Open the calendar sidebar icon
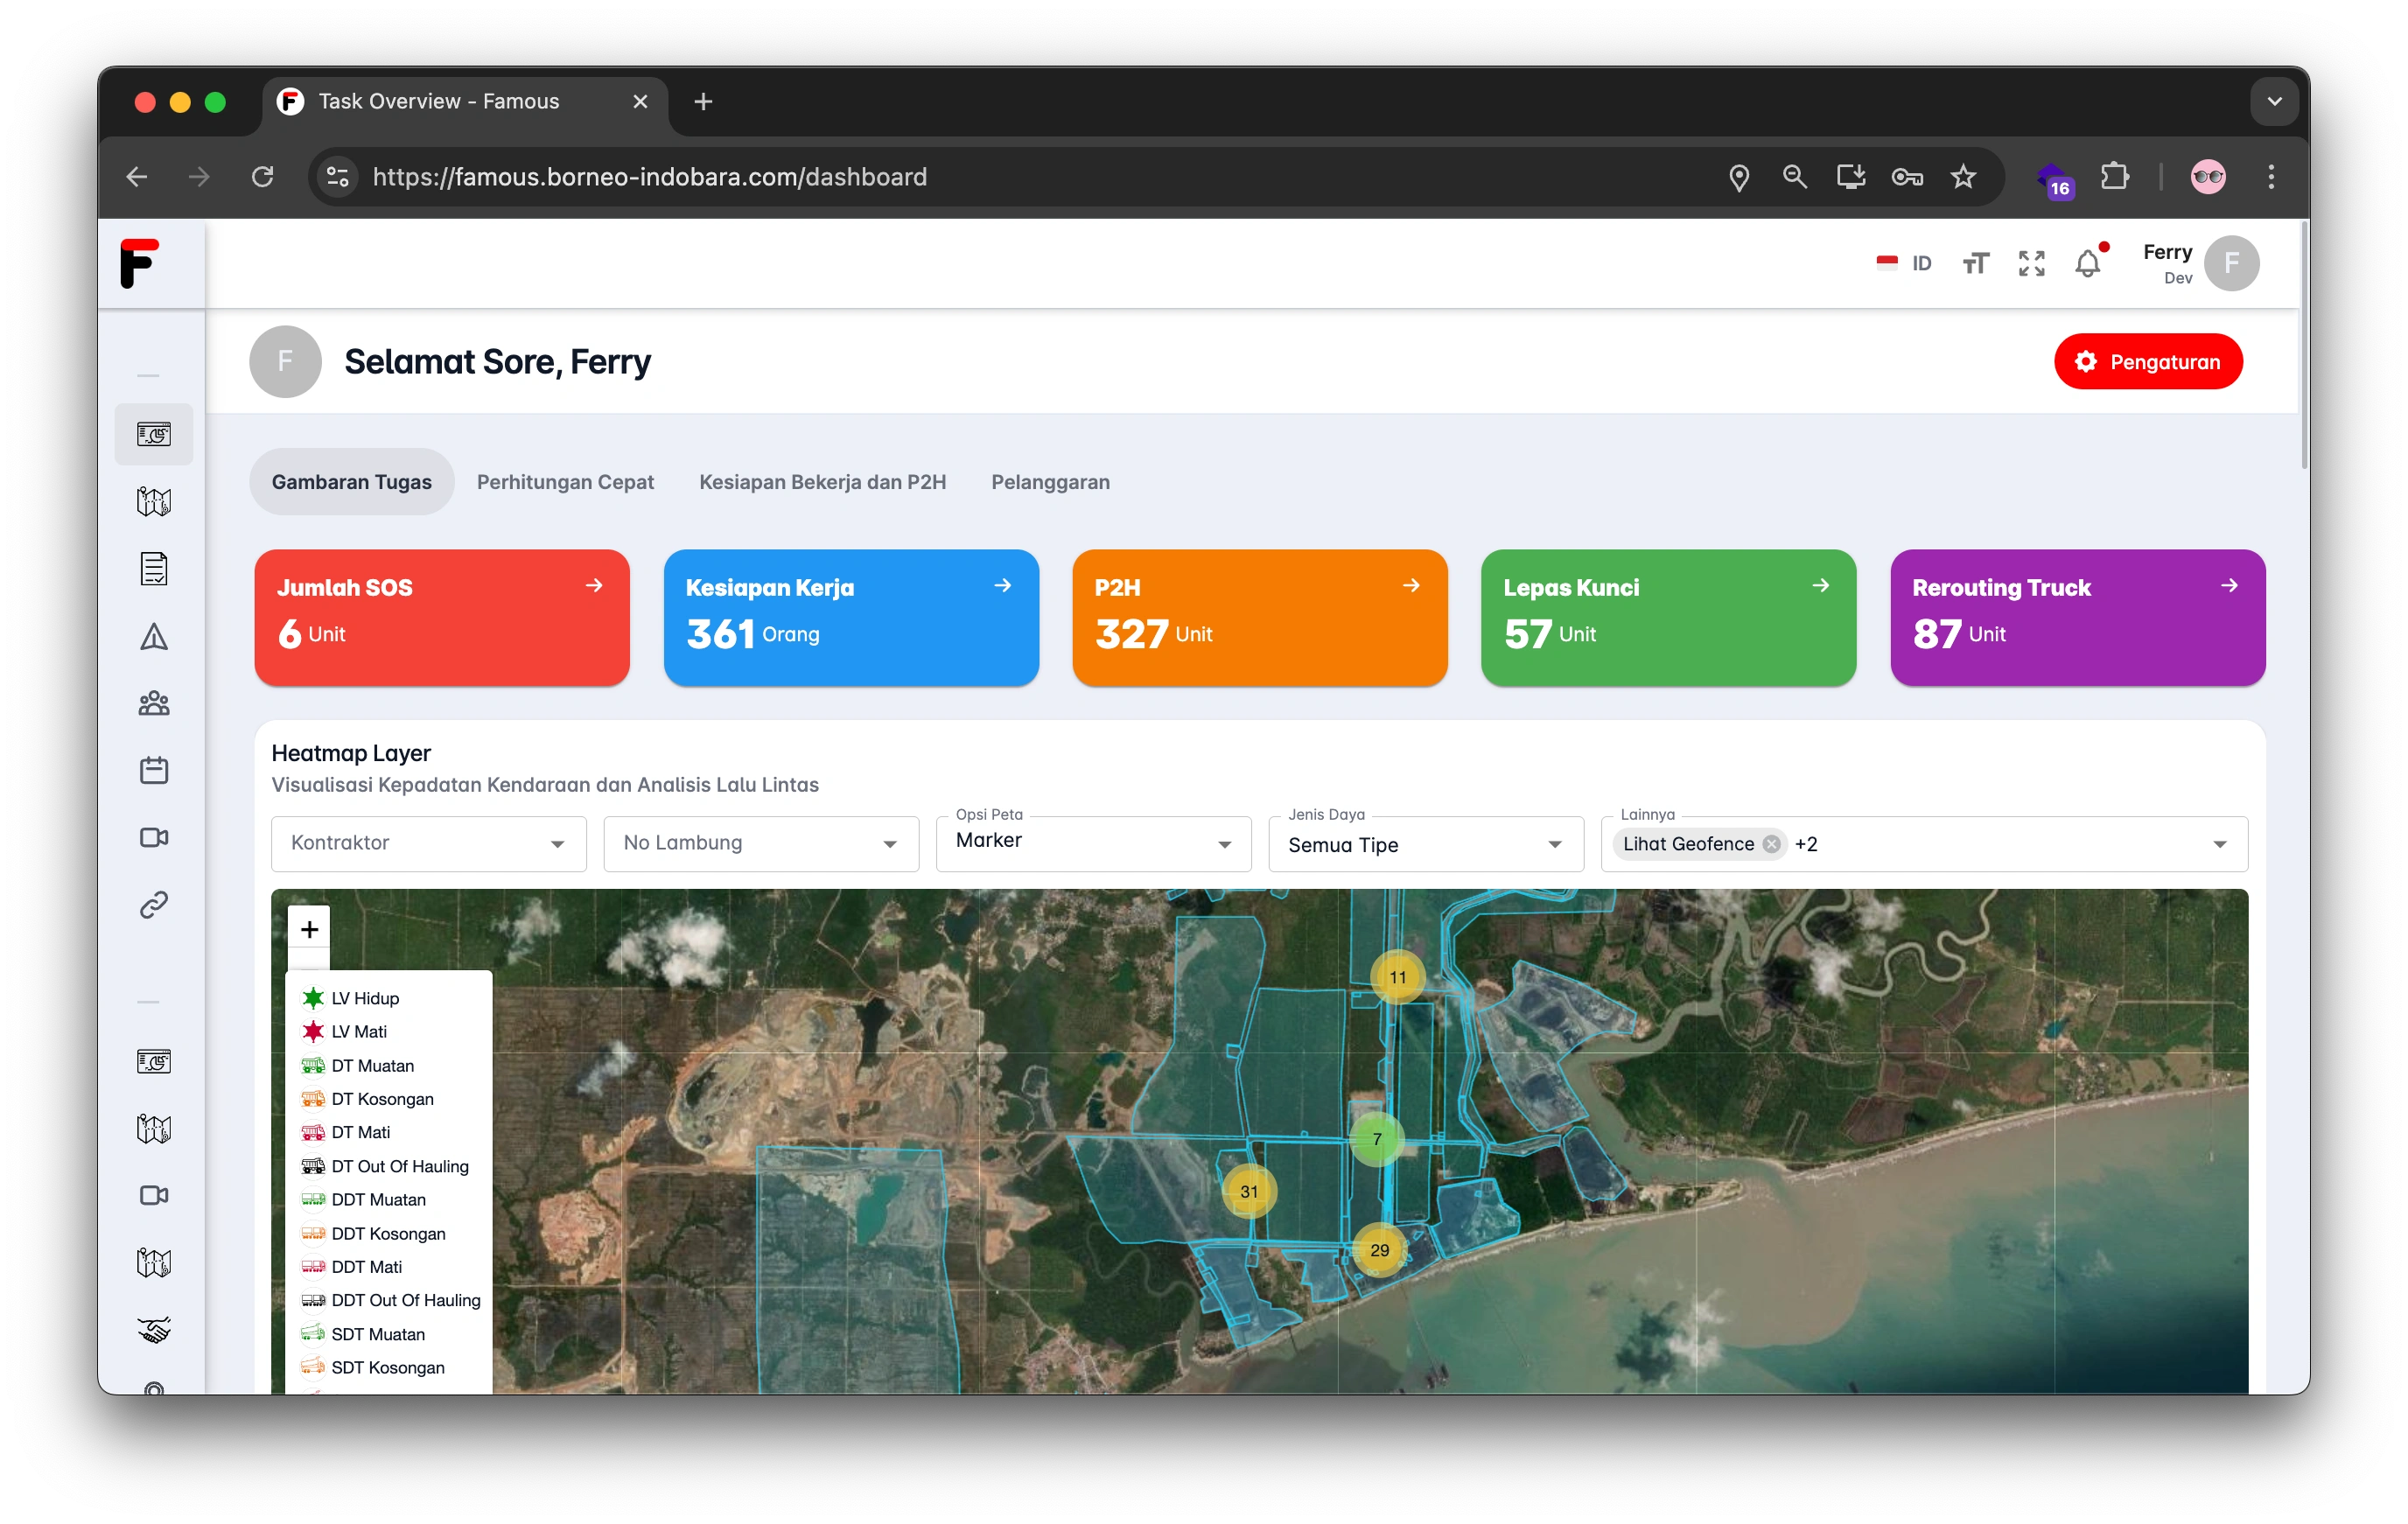The image size is (2408, 1524). coord(154,770)
